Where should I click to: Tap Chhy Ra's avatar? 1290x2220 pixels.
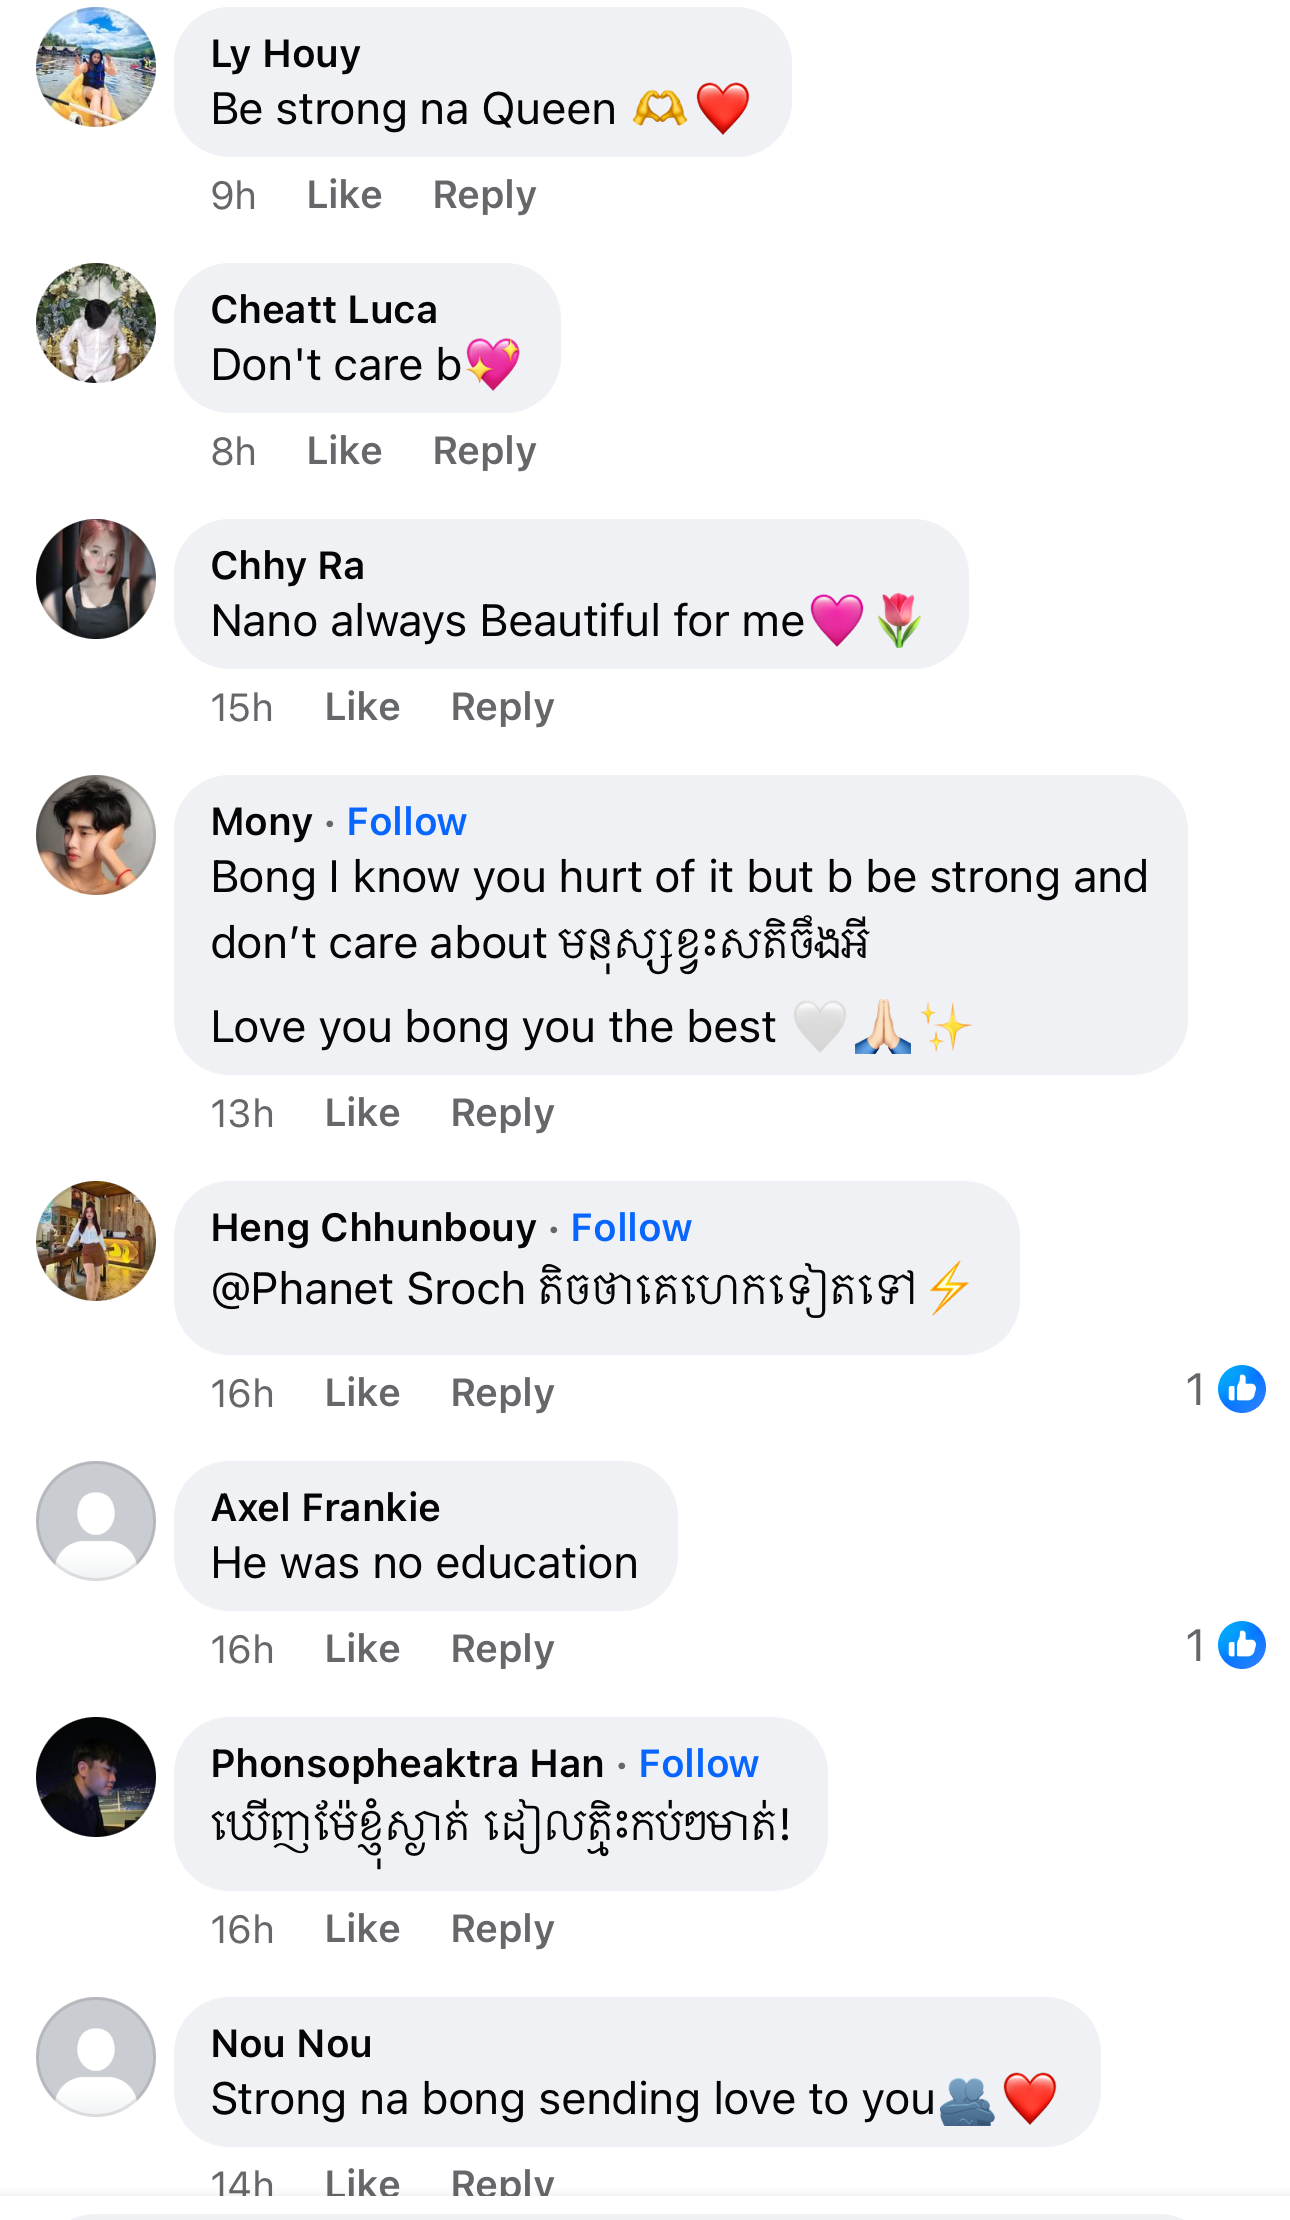(96, 579)
